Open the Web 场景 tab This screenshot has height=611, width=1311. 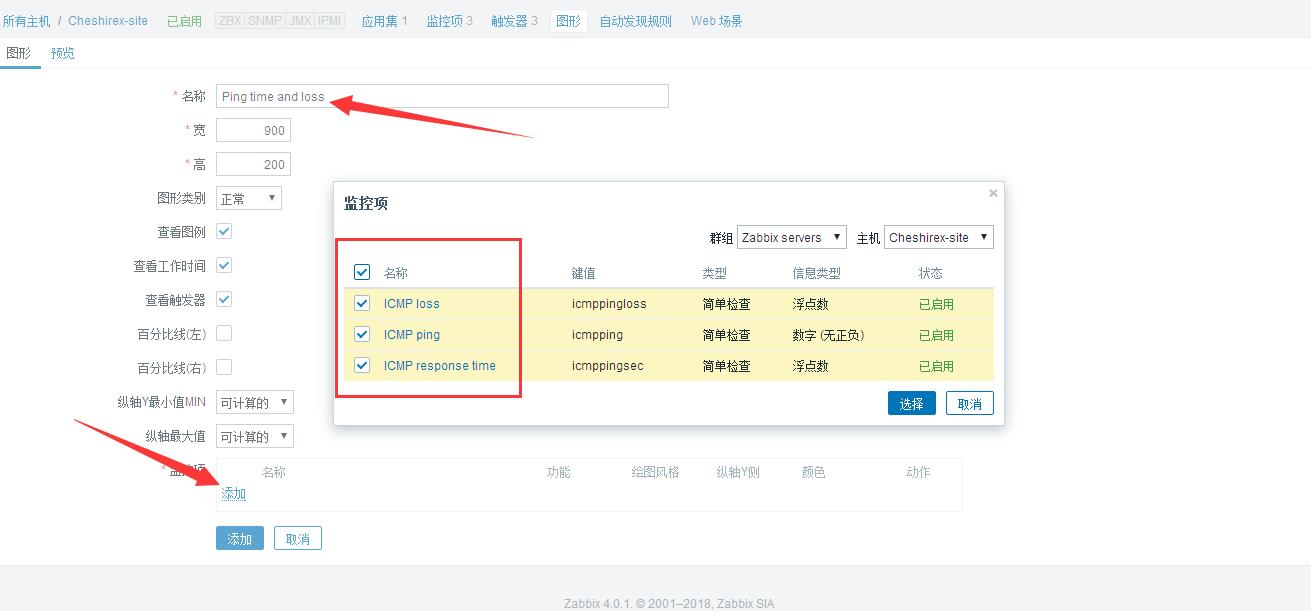716,21
